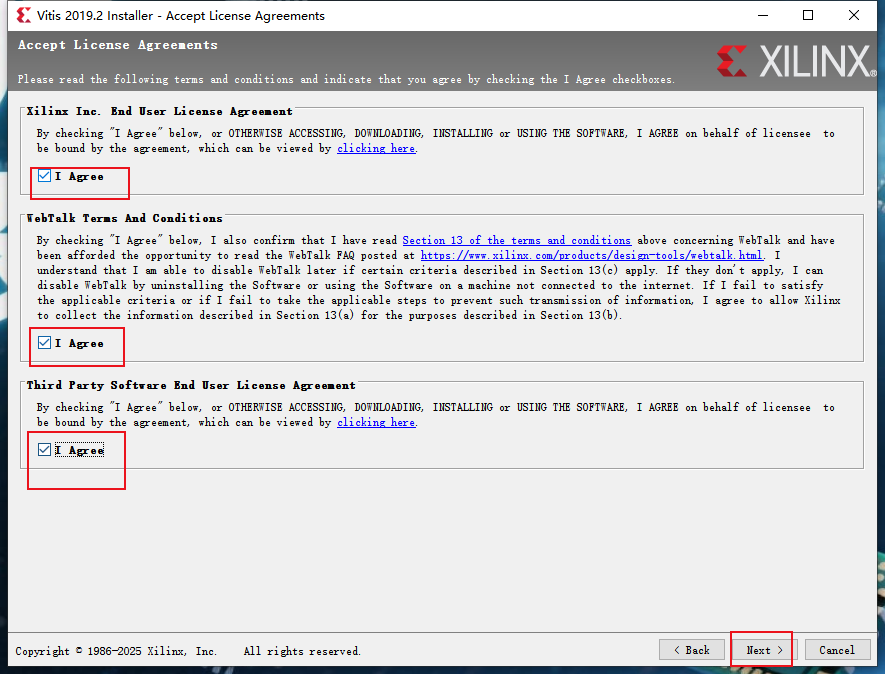This screenshot has width=885, height=674.
Task: Open Section 13 of the terms and conditions link
Action: (x=516, y=240)
